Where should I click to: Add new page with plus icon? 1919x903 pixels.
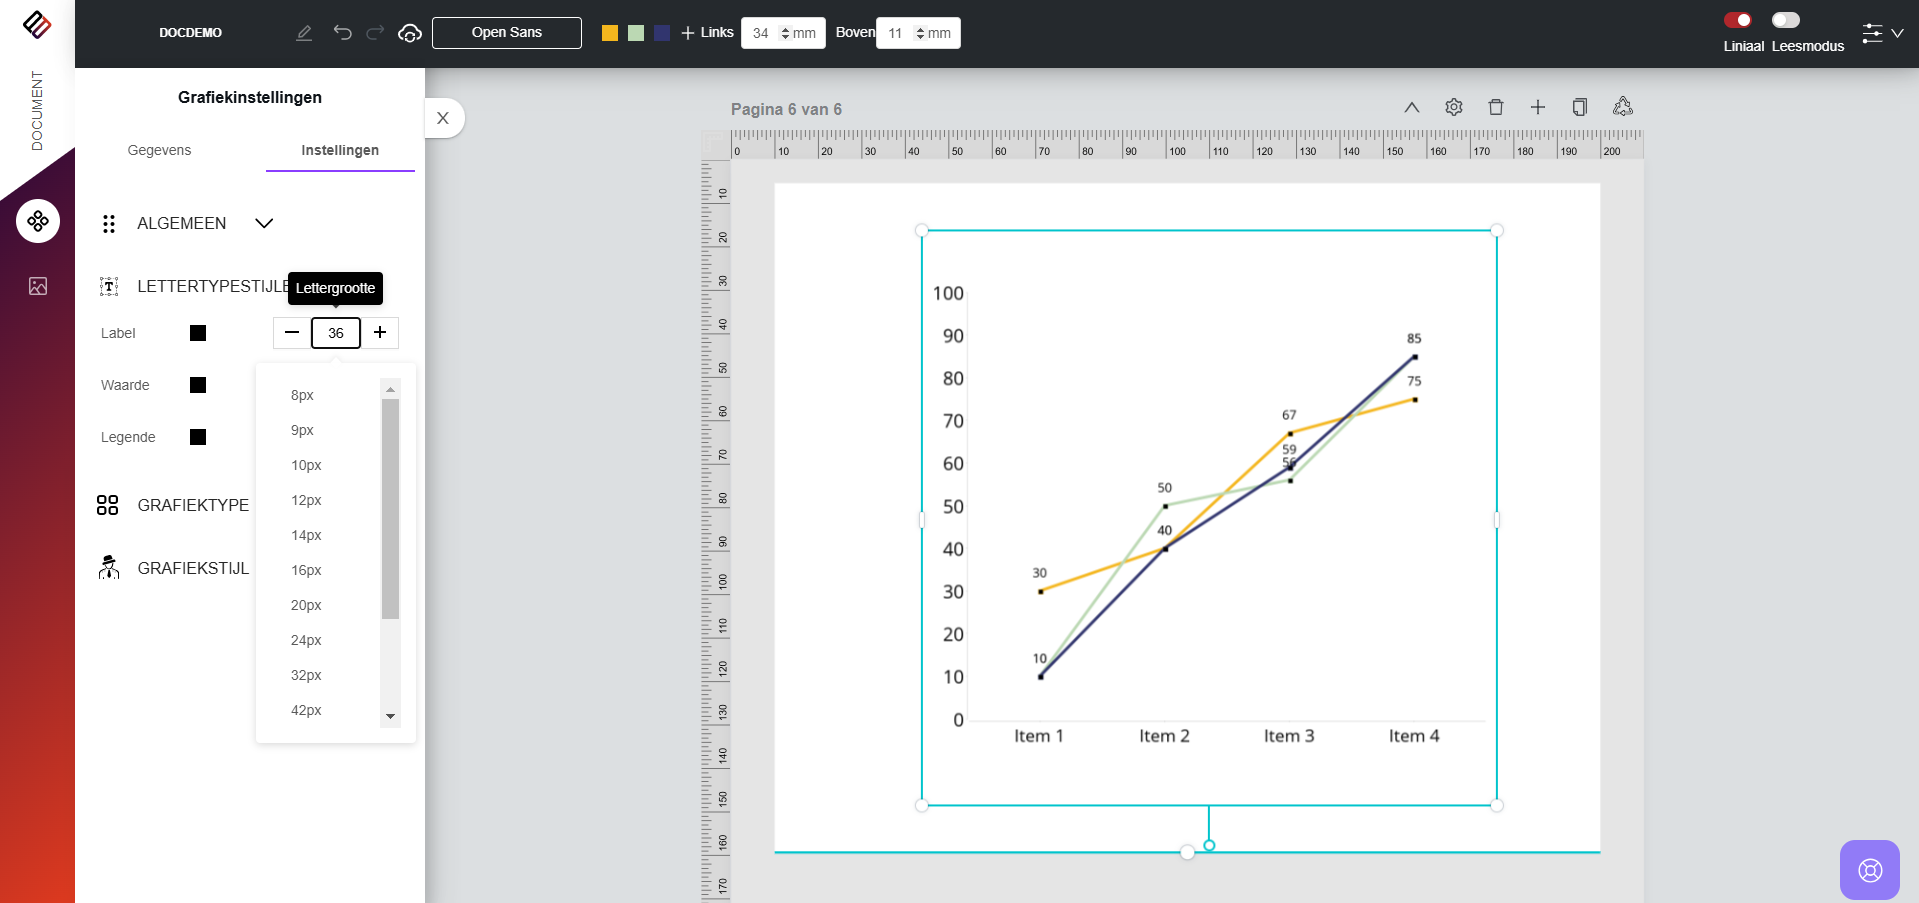[x=1537, y=107]
